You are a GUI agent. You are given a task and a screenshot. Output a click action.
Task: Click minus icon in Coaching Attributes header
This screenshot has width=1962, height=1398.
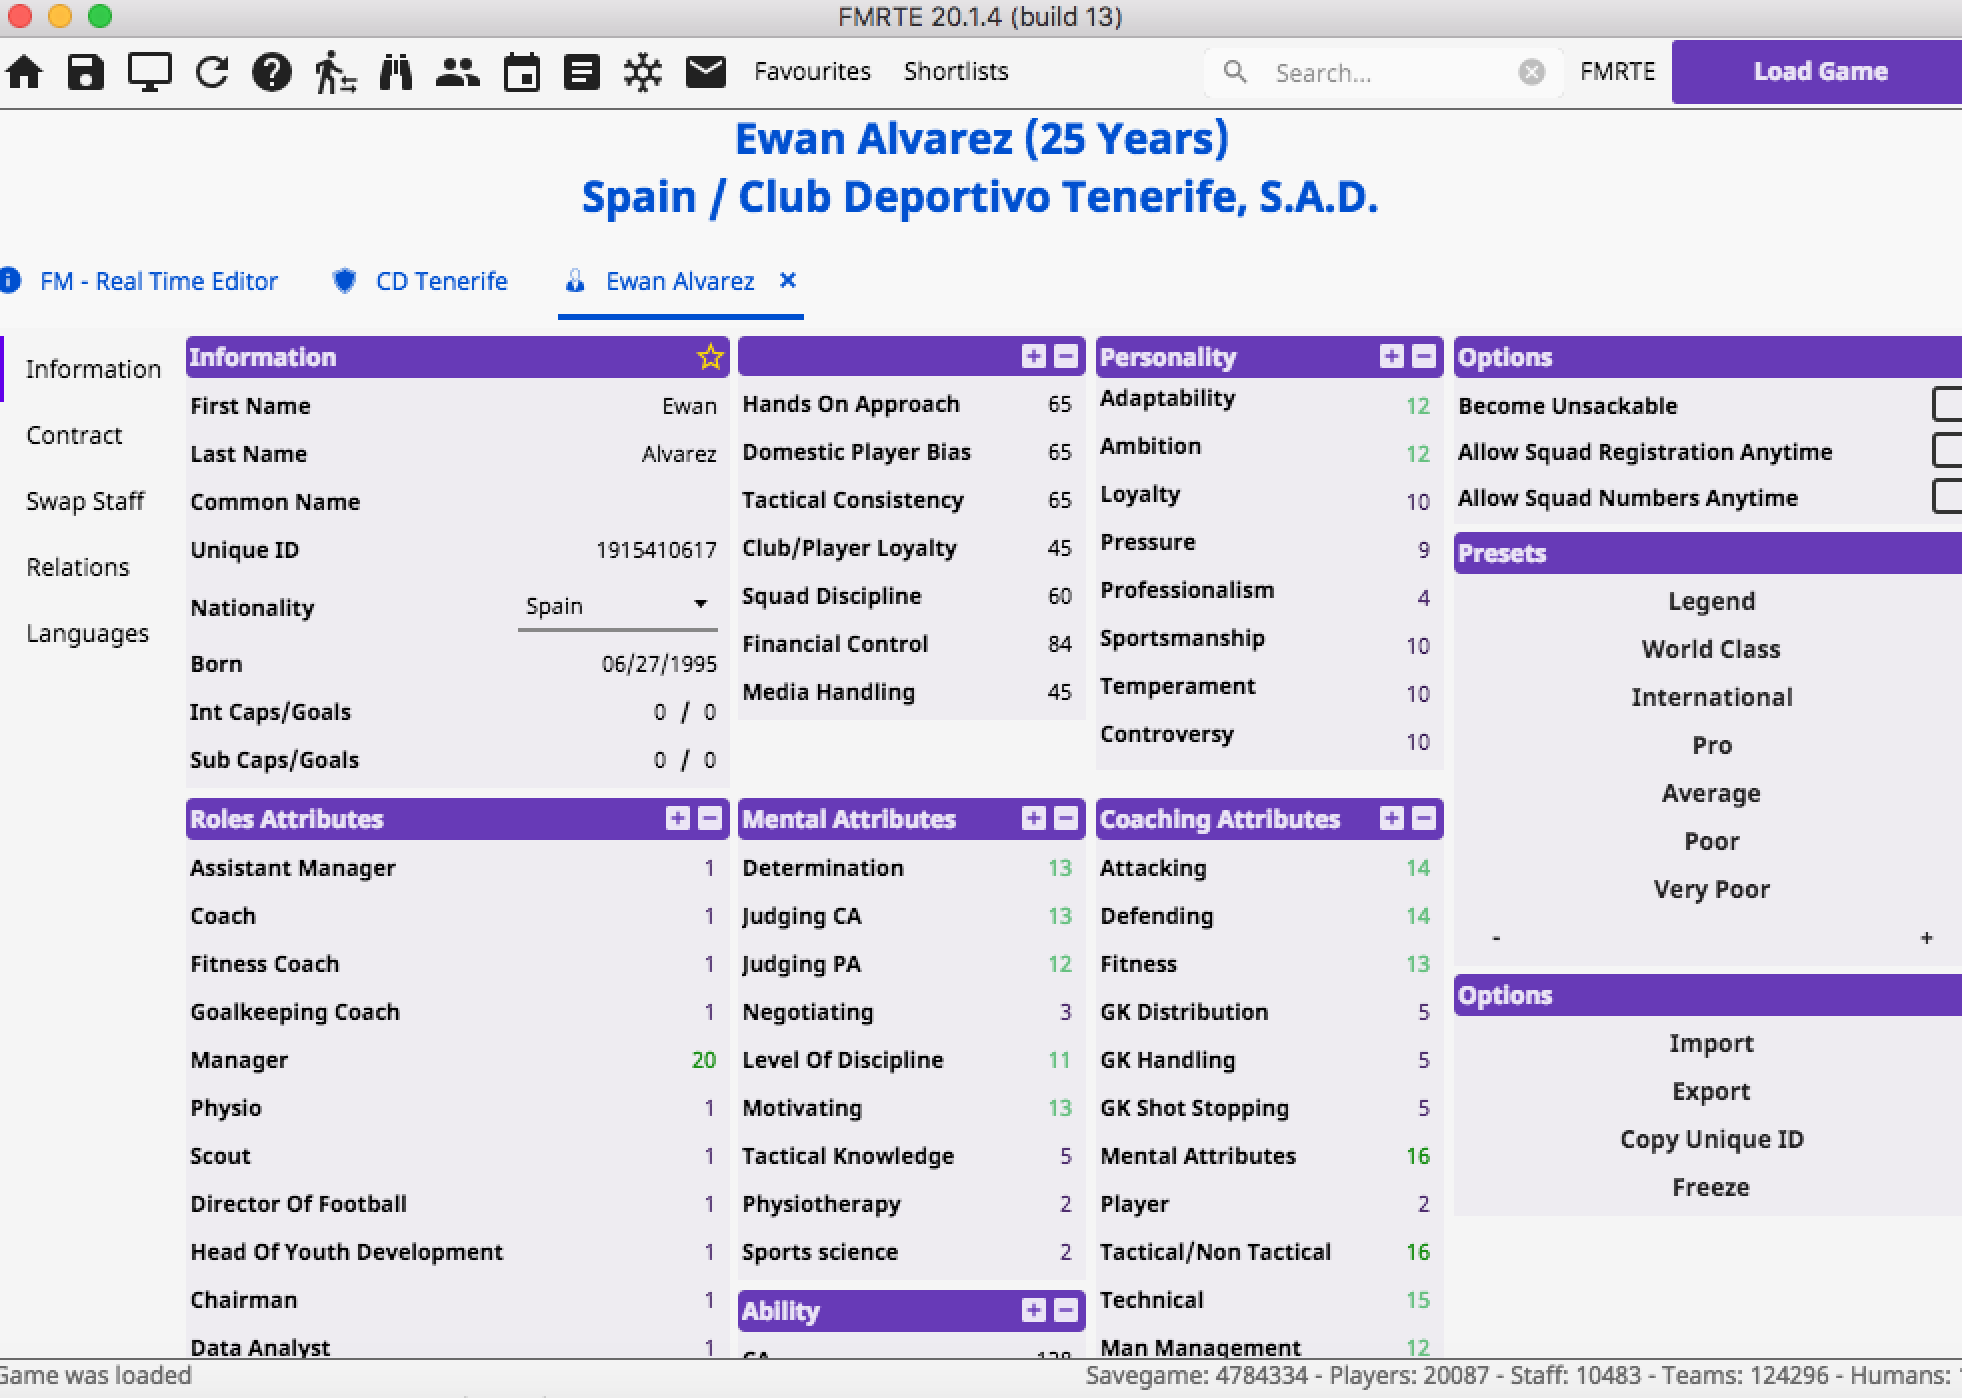[x=1425, y=818]
